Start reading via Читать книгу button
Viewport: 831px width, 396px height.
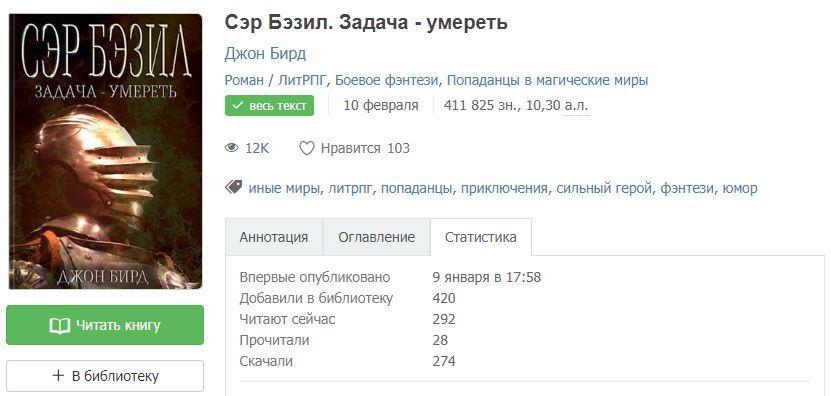pos(105,325)
